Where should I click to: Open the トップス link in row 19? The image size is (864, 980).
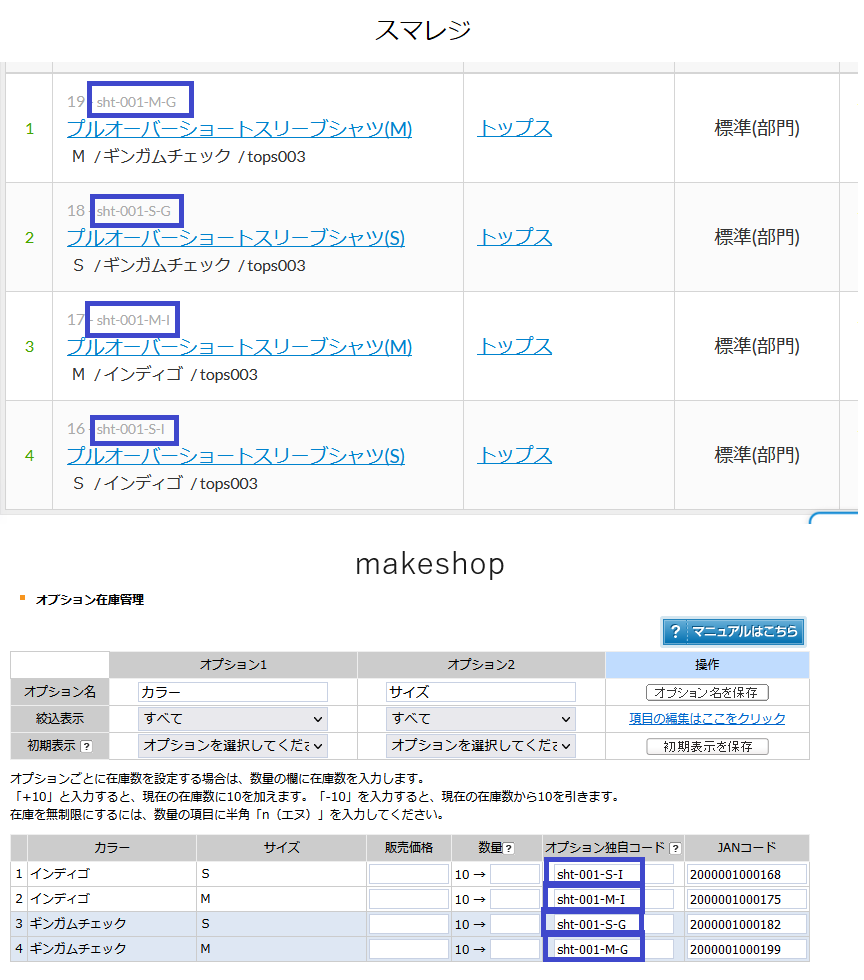click(x=513, y=127)
